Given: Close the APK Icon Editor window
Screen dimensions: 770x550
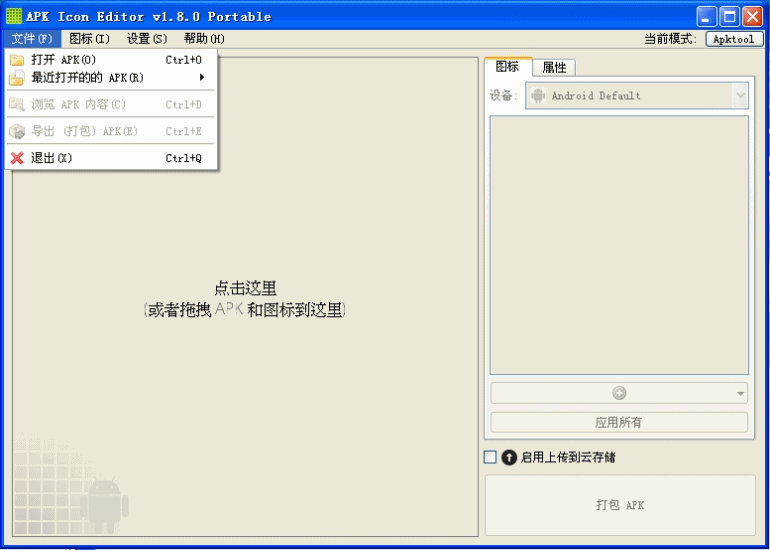Looking at the screenshot, I should click(x=752, y=17).
